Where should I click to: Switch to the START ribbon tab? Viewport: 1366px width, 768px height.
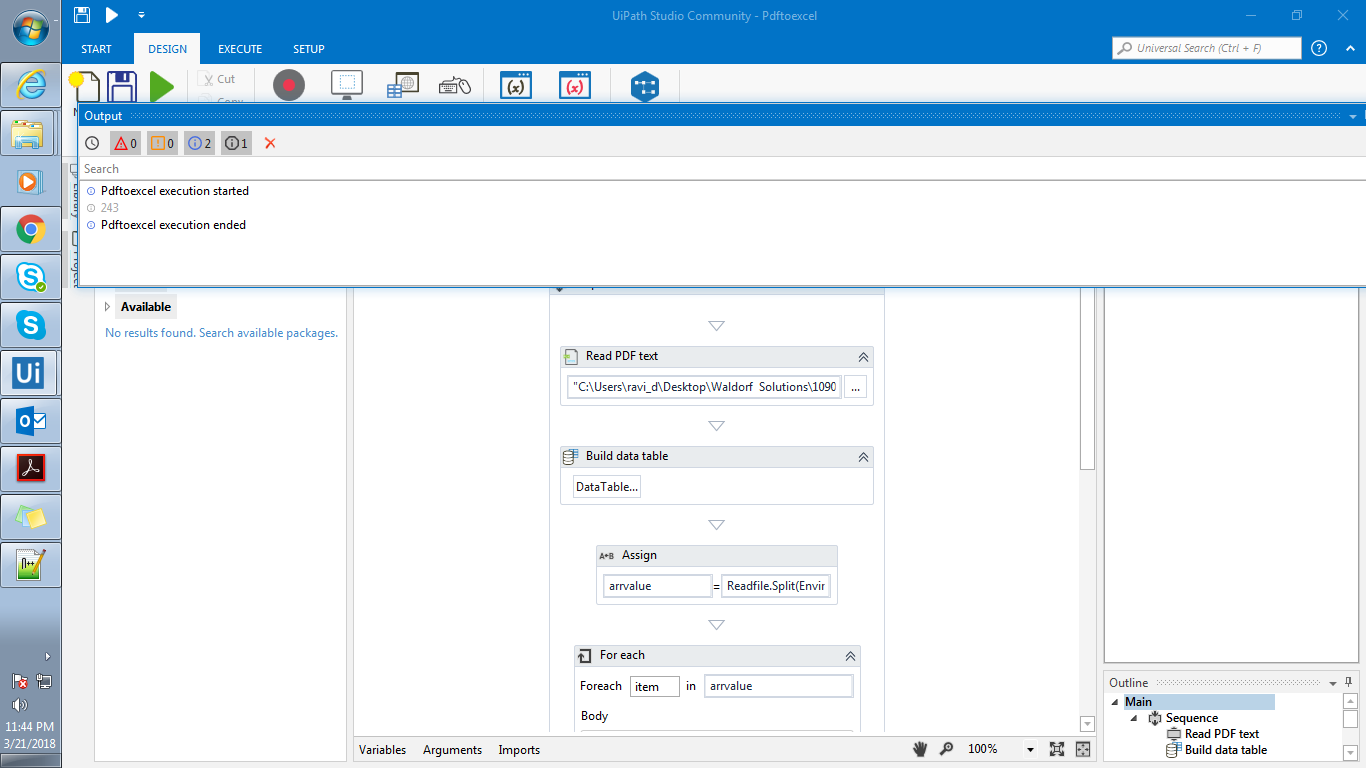pyautogui.click(x=96, y=49)
